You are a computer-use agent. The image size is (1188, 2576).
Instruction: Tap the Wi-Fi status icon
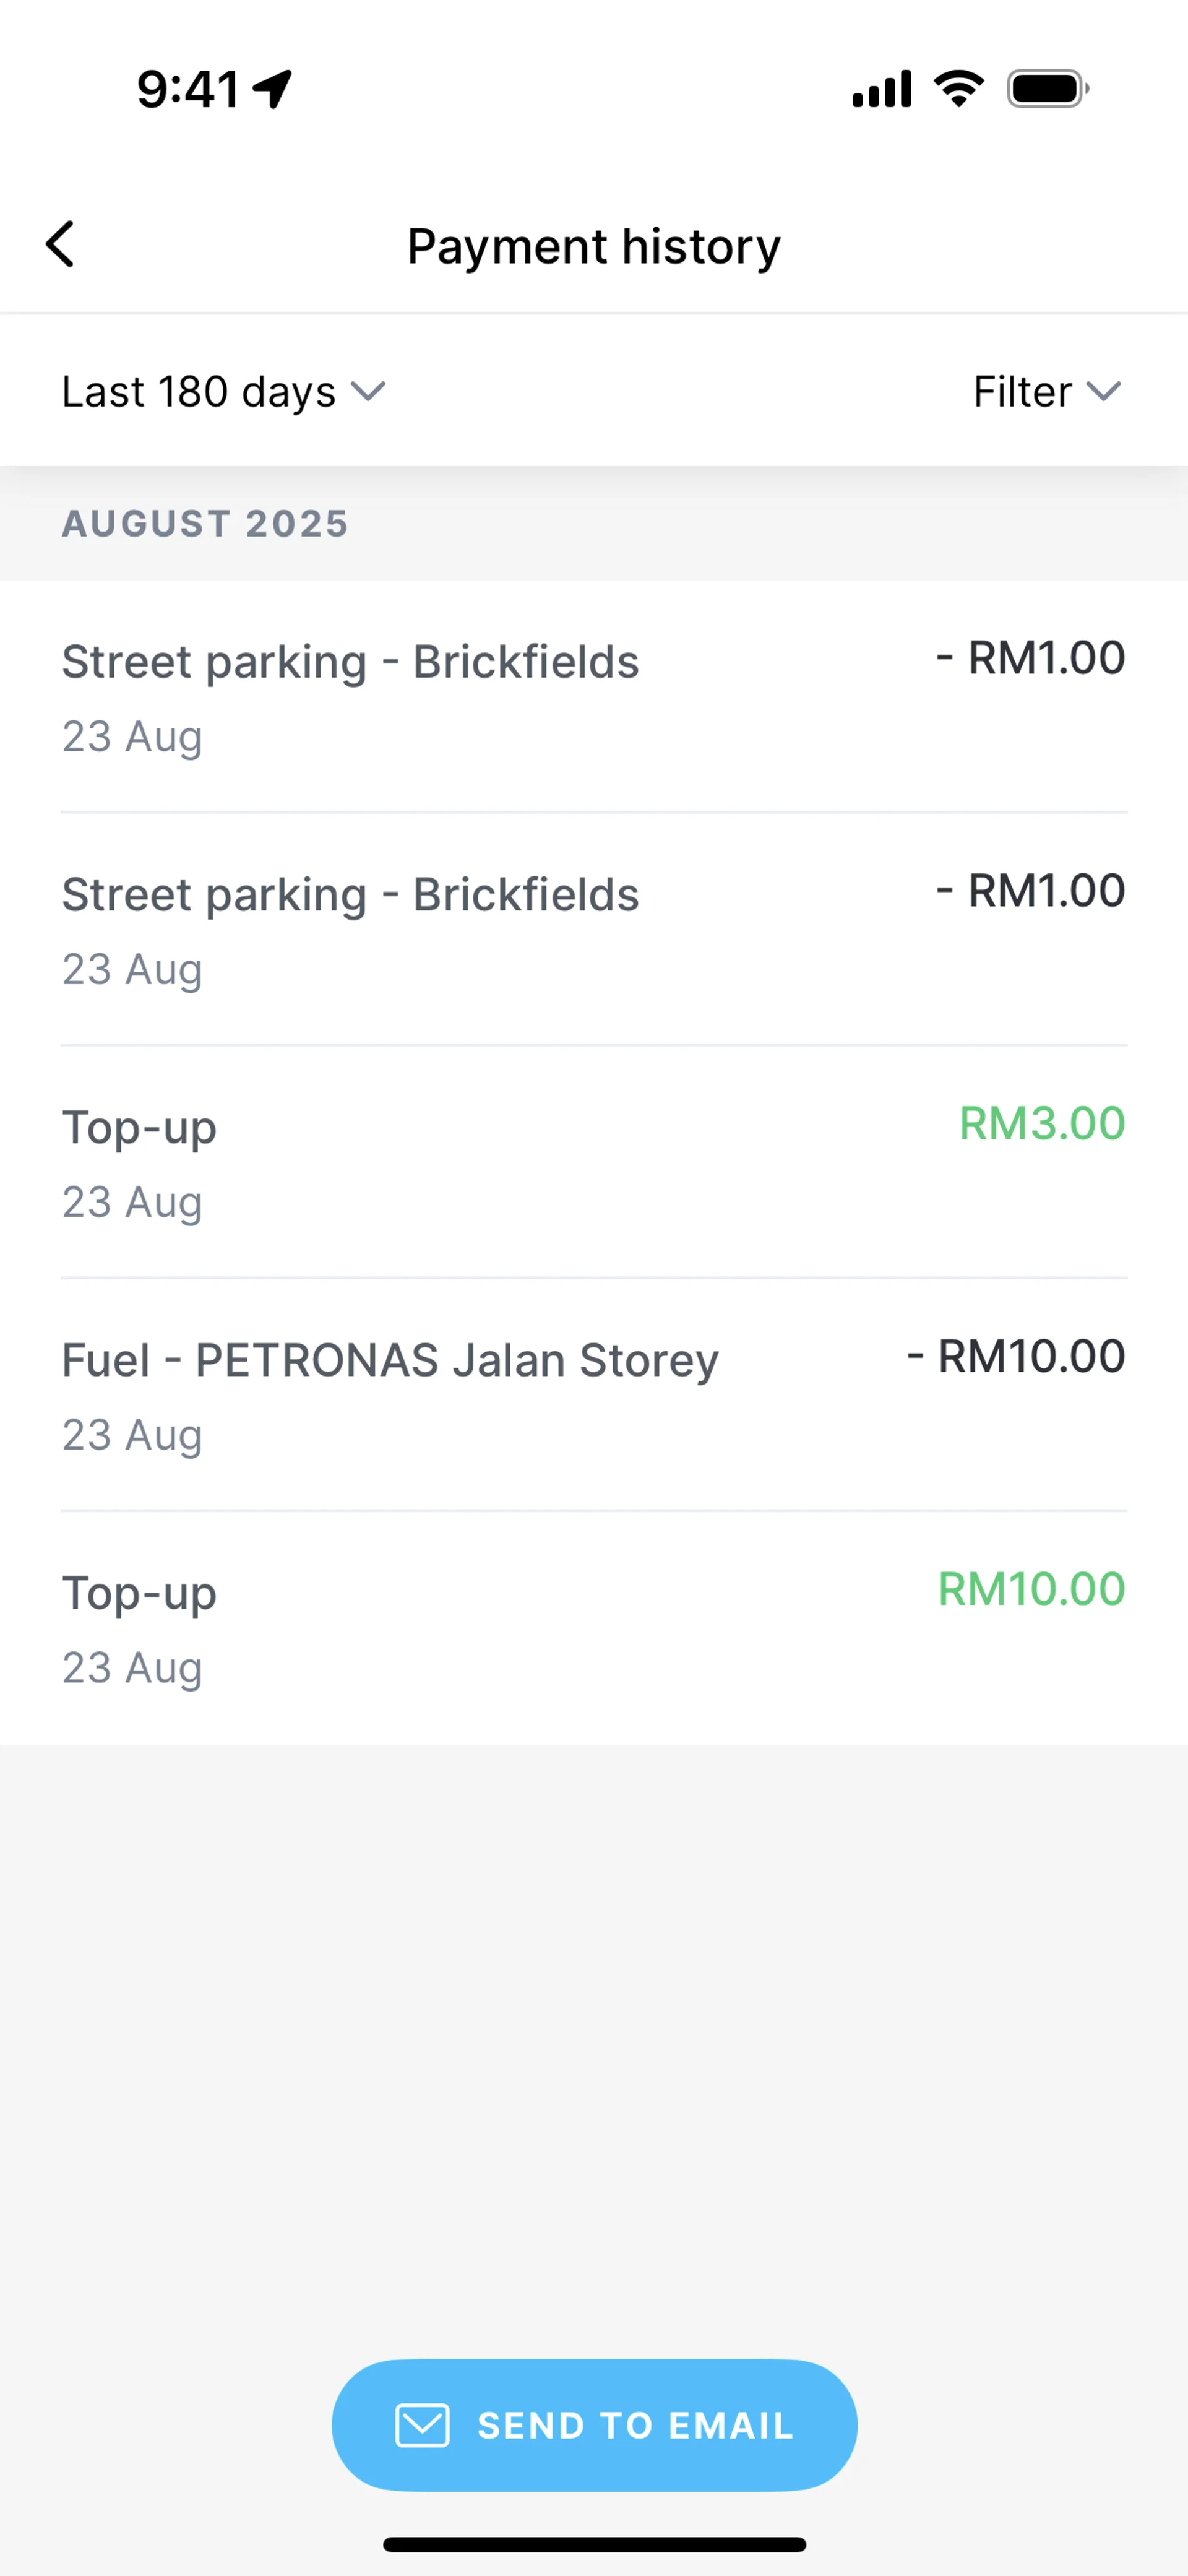(959, 89)
